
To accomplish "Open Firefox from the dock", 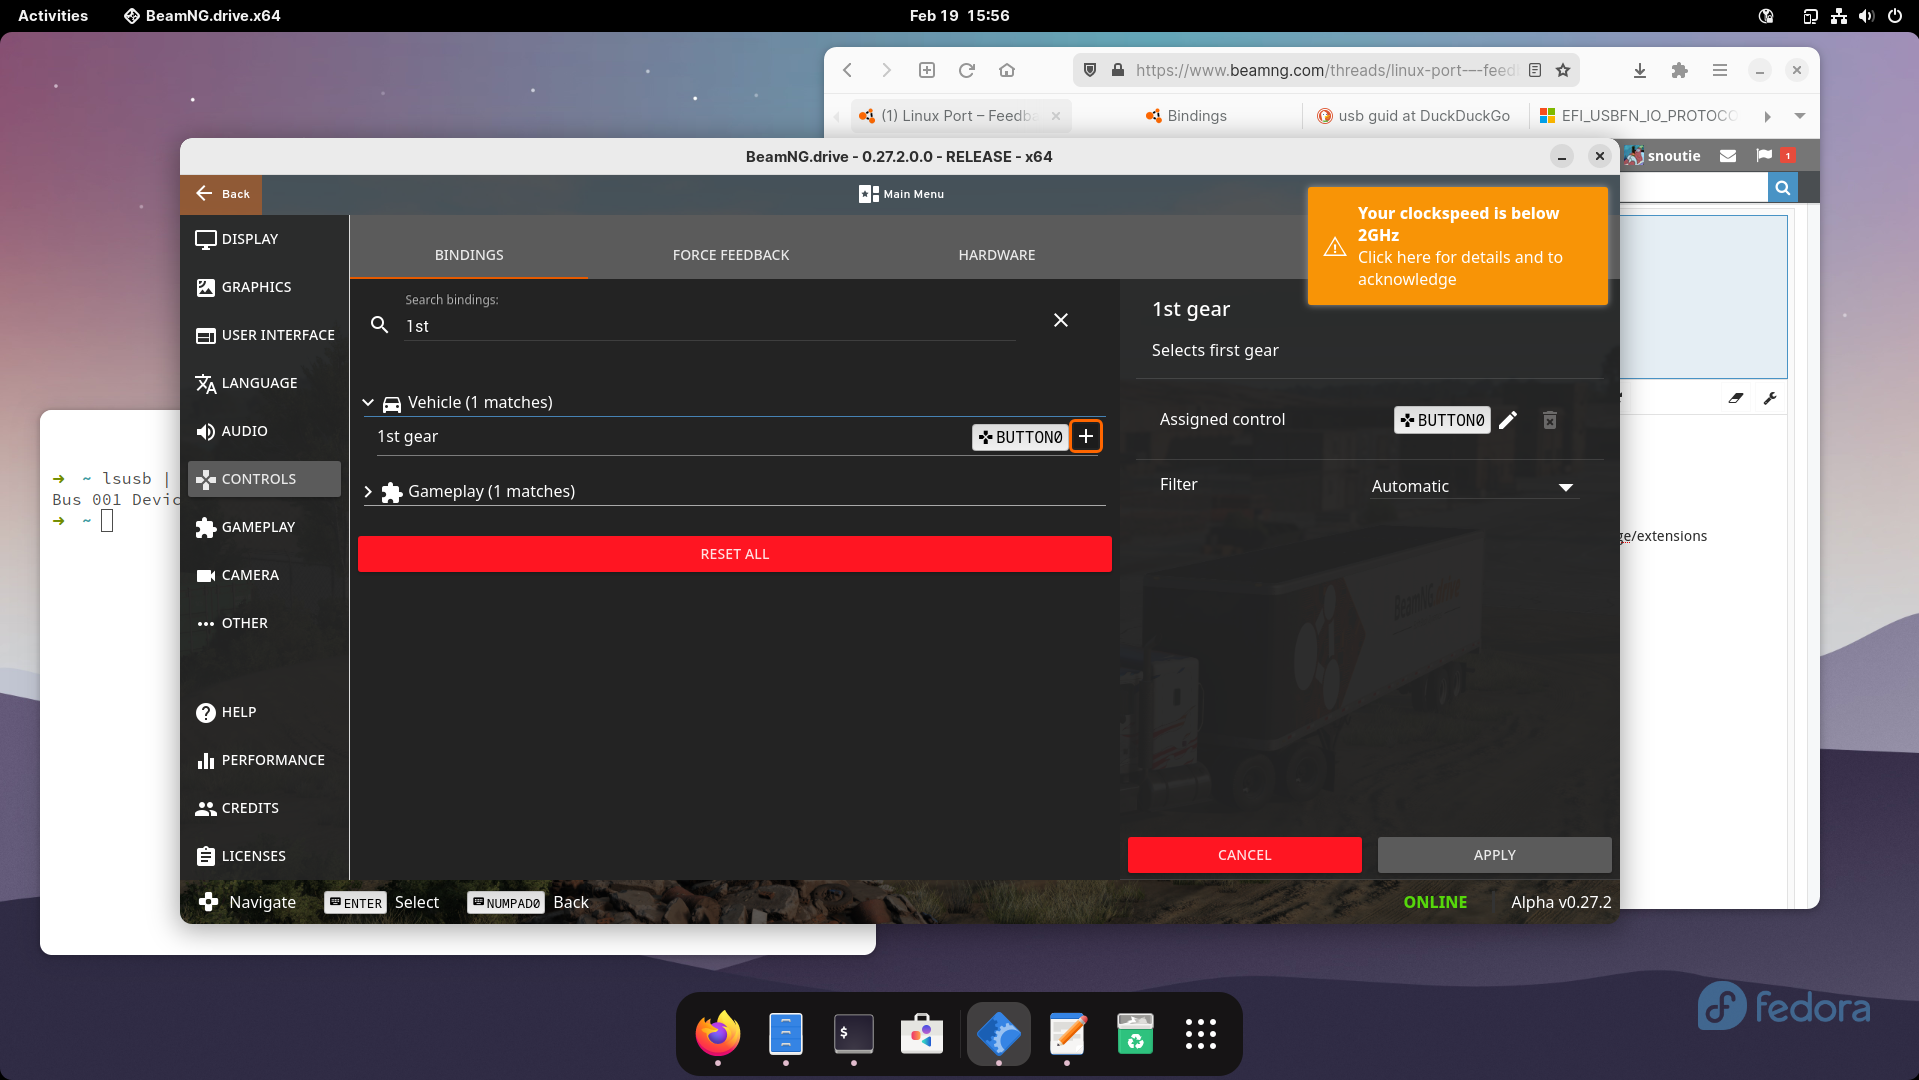I will tap(718, 1033).
